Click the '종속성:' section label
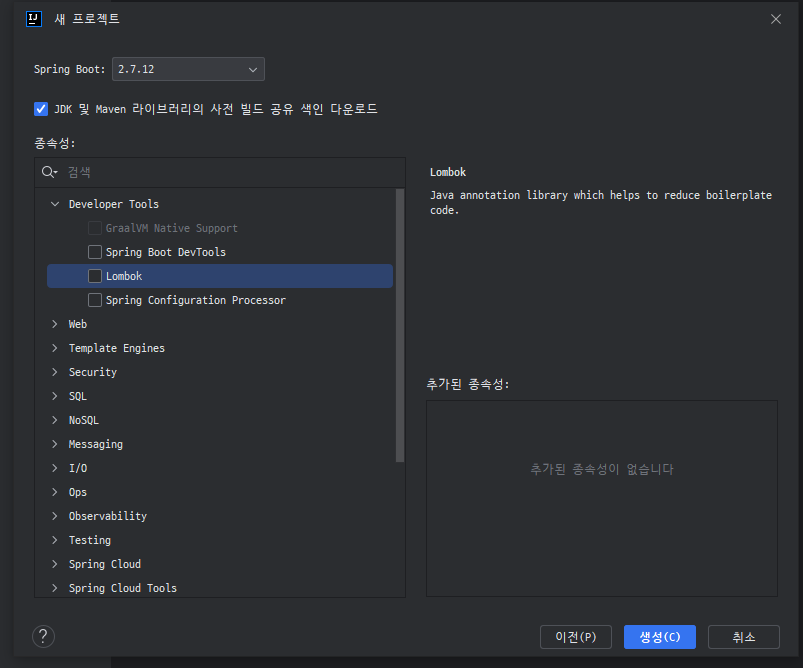The width and height of the screenshot is (803, 668). (x=55, y=143)
